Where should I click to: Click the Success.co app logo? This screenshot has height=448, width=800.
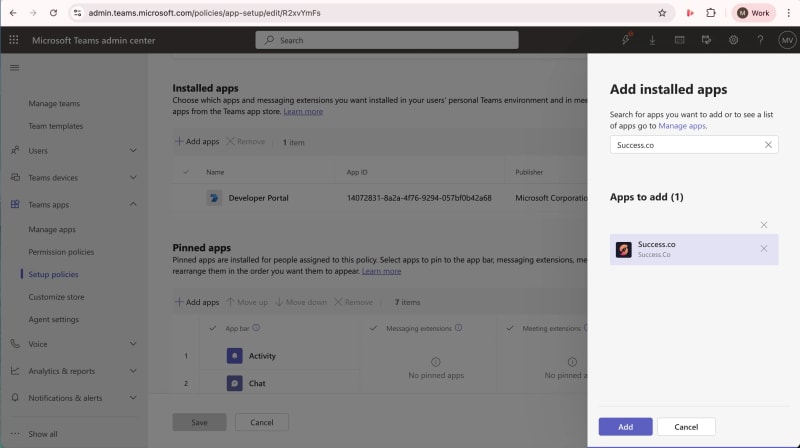(623, 250)
